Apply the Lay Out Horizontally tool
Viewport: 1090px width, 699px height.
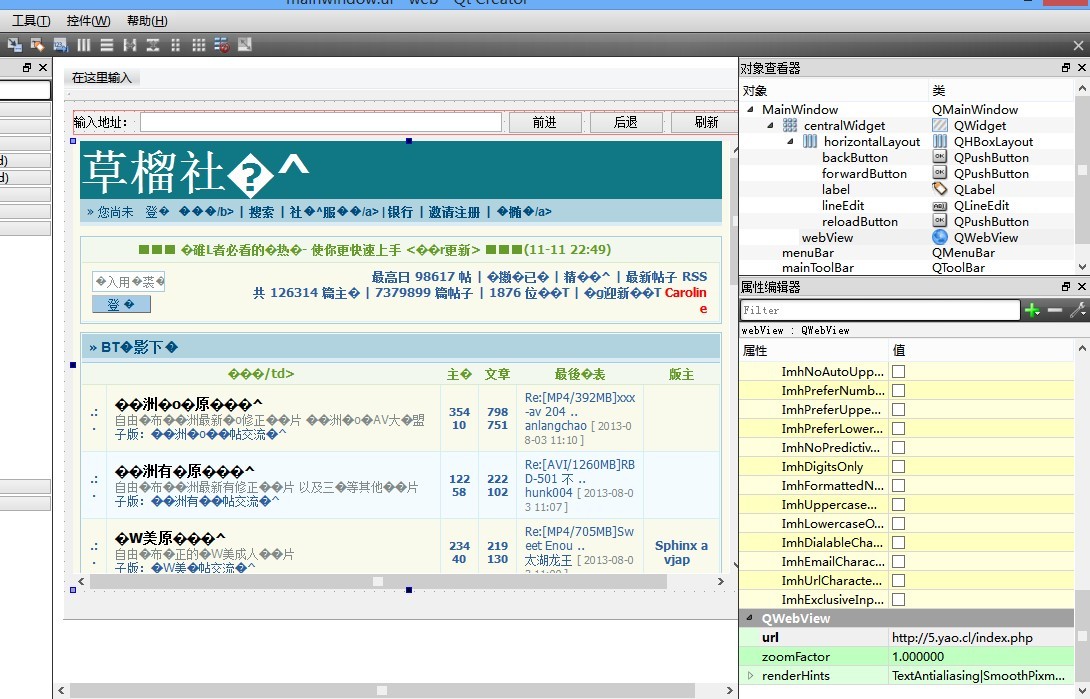click(83, 45)
